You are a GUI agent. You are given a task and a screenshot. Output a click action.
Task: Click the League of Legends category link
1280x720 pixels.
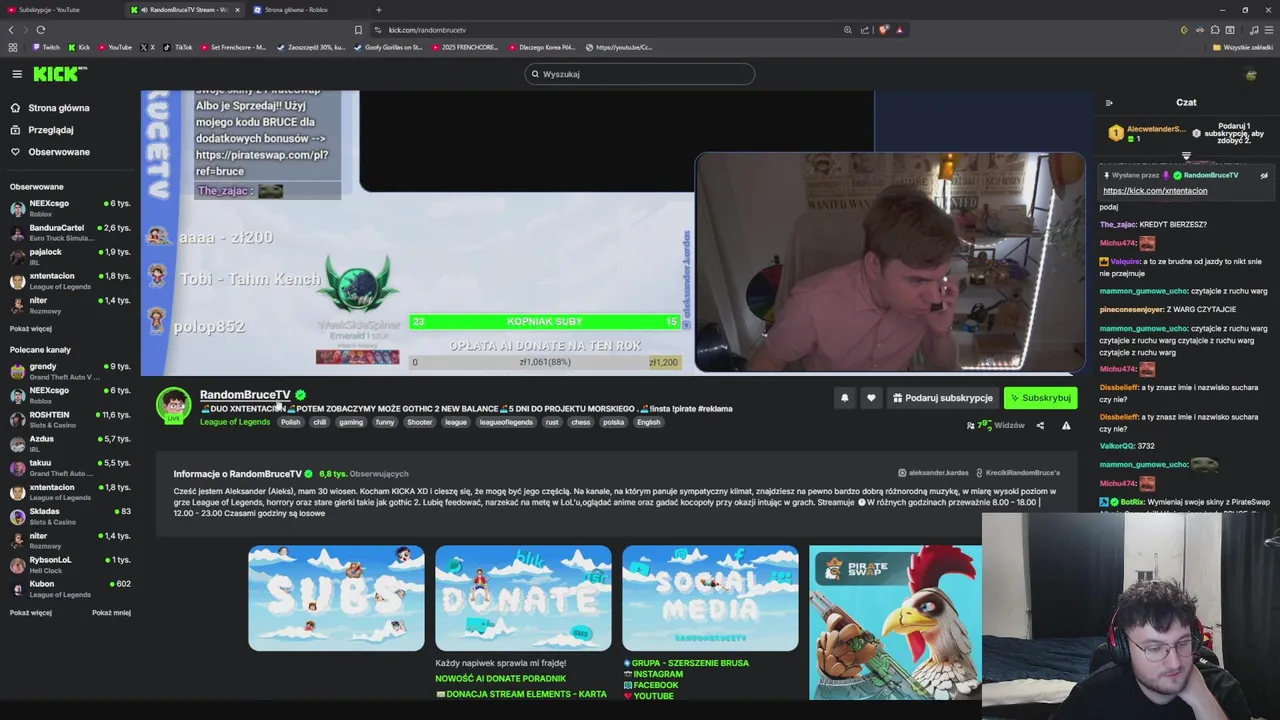click(235, 422)
